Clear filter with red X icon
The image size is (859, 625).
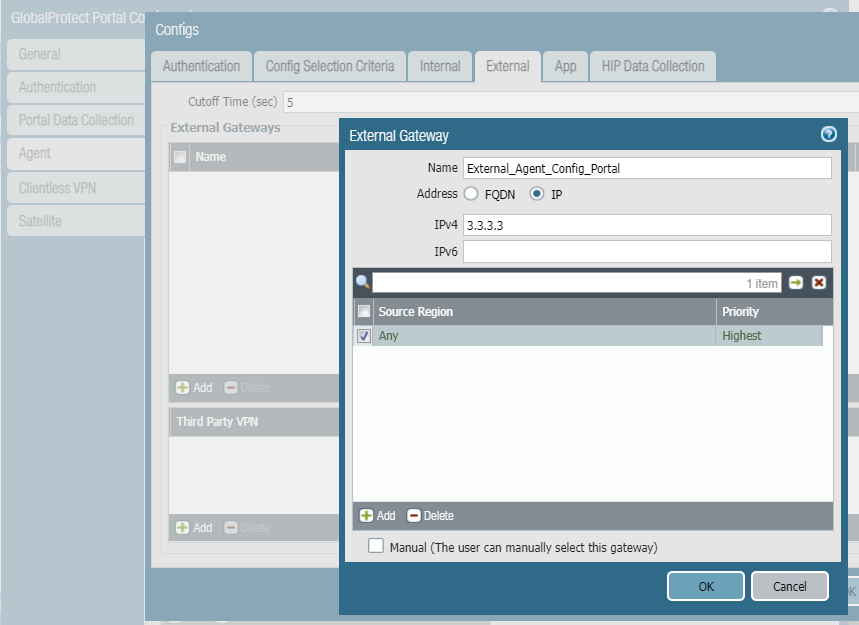point(818,282)
